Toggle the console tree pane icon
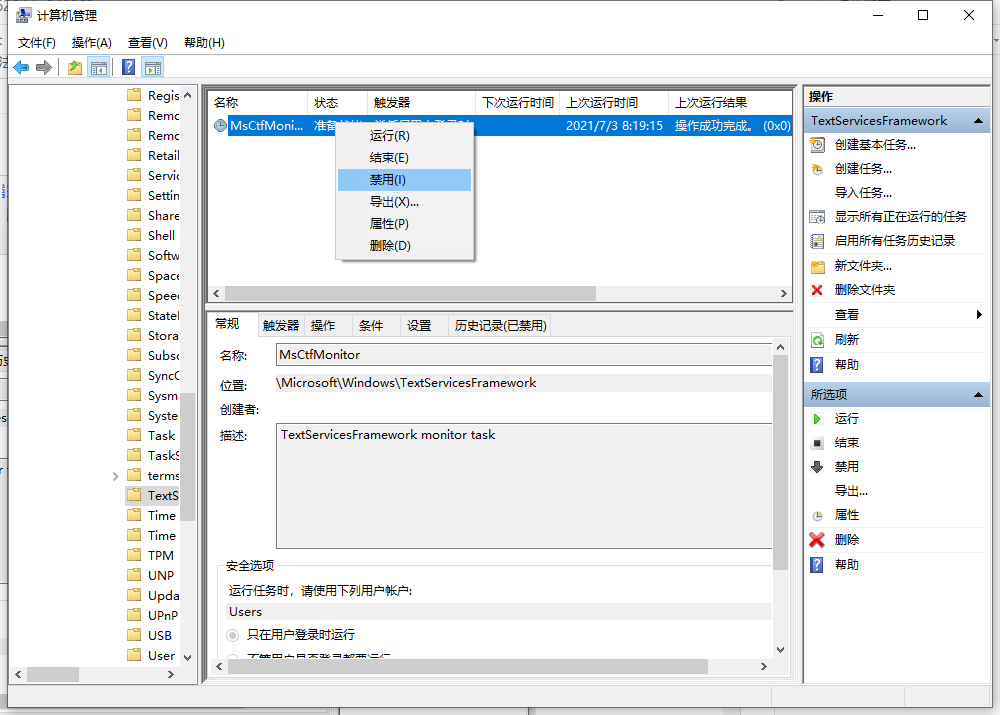The image size is (1000, 715). (96, 67)
